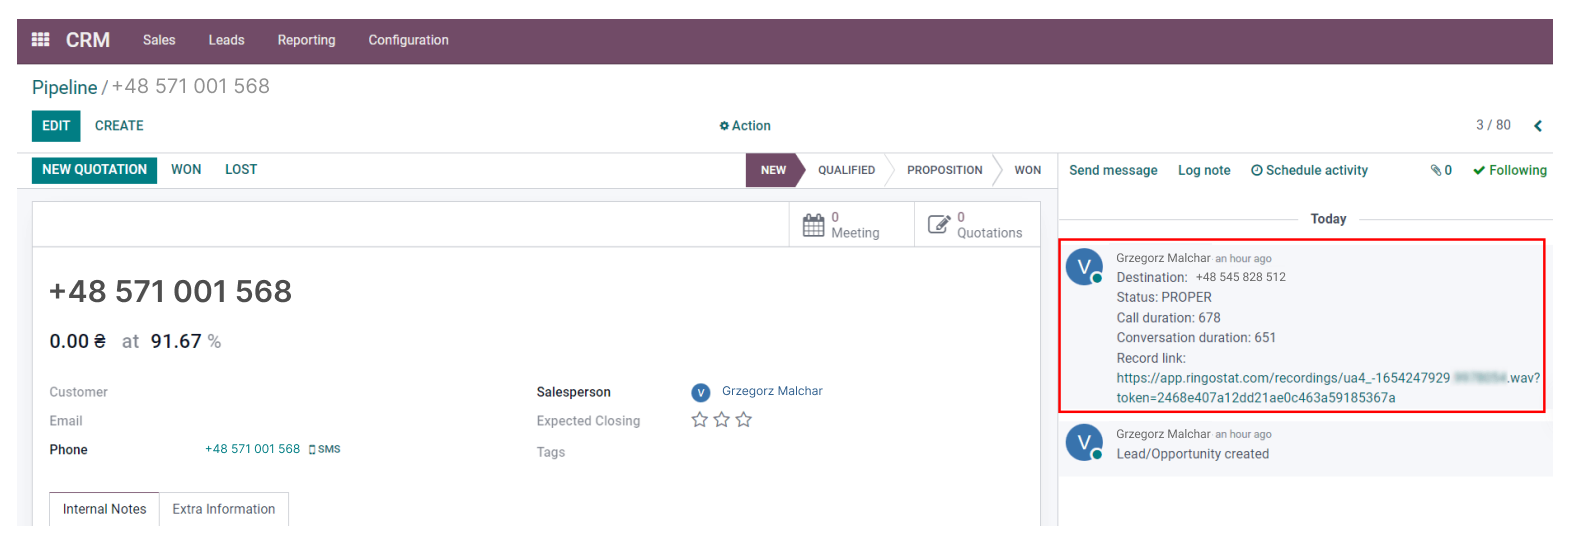
Task: Click the Email field label
Action: click(x=66, y=421)
